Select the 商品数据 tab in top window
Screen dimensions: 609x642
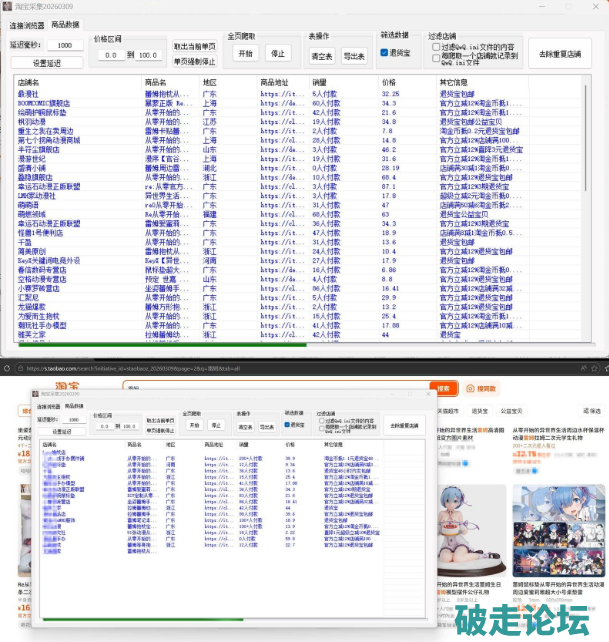(66, 23)
